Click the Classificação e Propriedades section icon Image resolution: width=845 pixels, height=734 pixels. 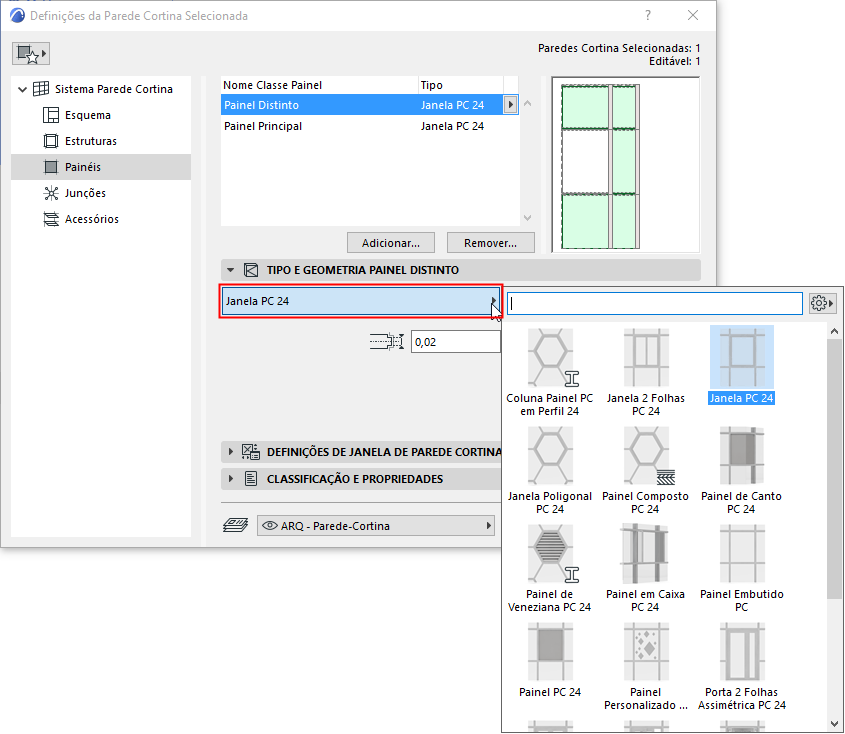coord(251,479)
